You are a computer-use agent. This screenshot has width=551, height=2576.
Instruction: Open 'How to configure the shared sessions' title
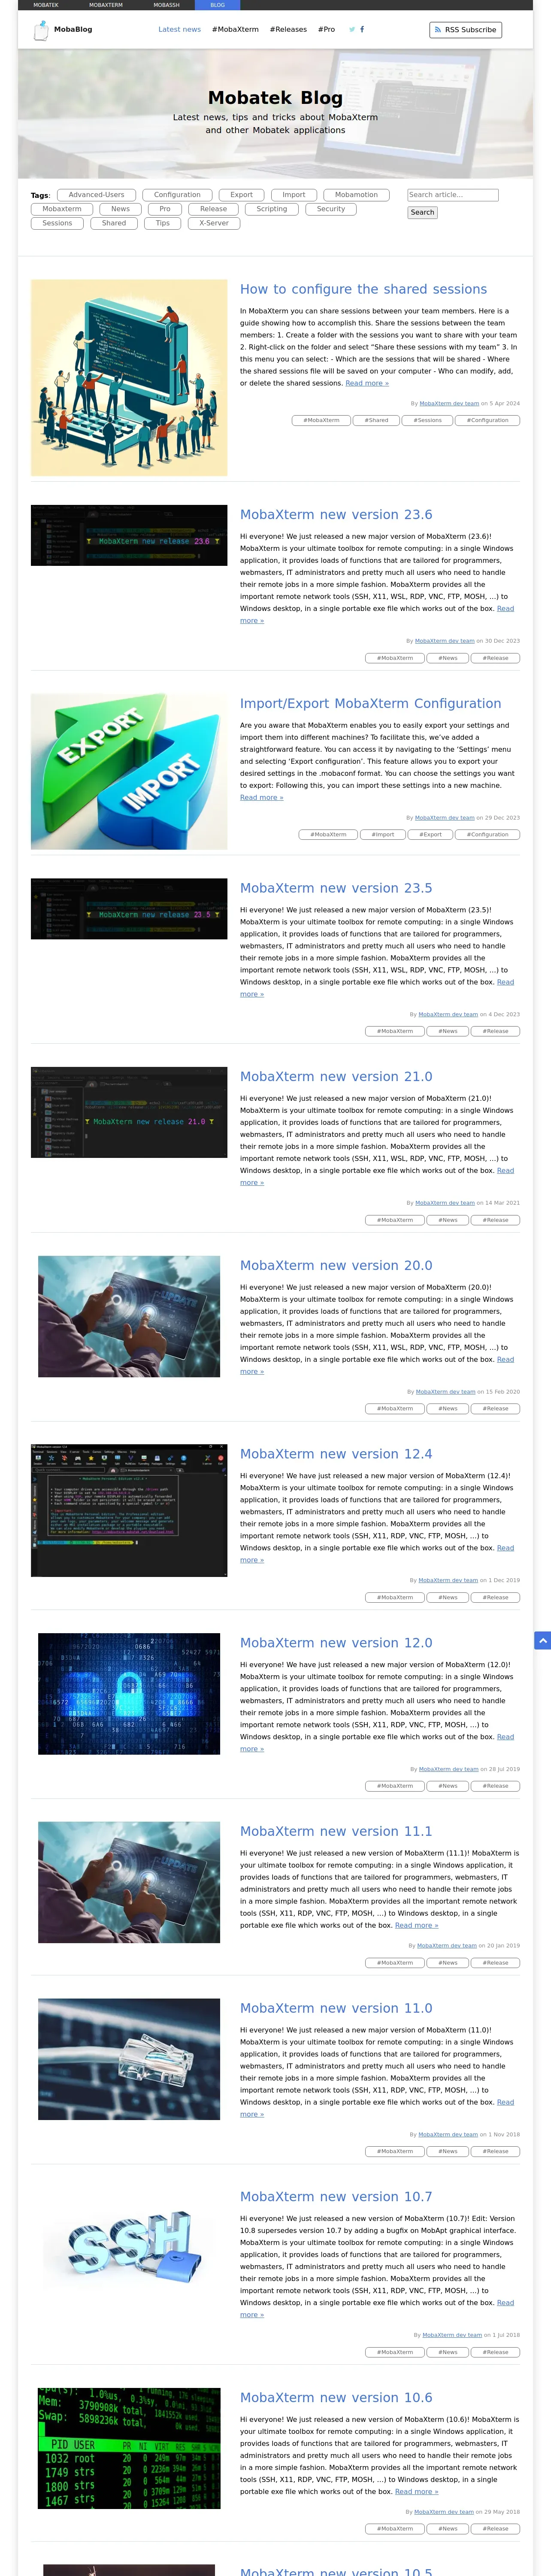[363, 289]
